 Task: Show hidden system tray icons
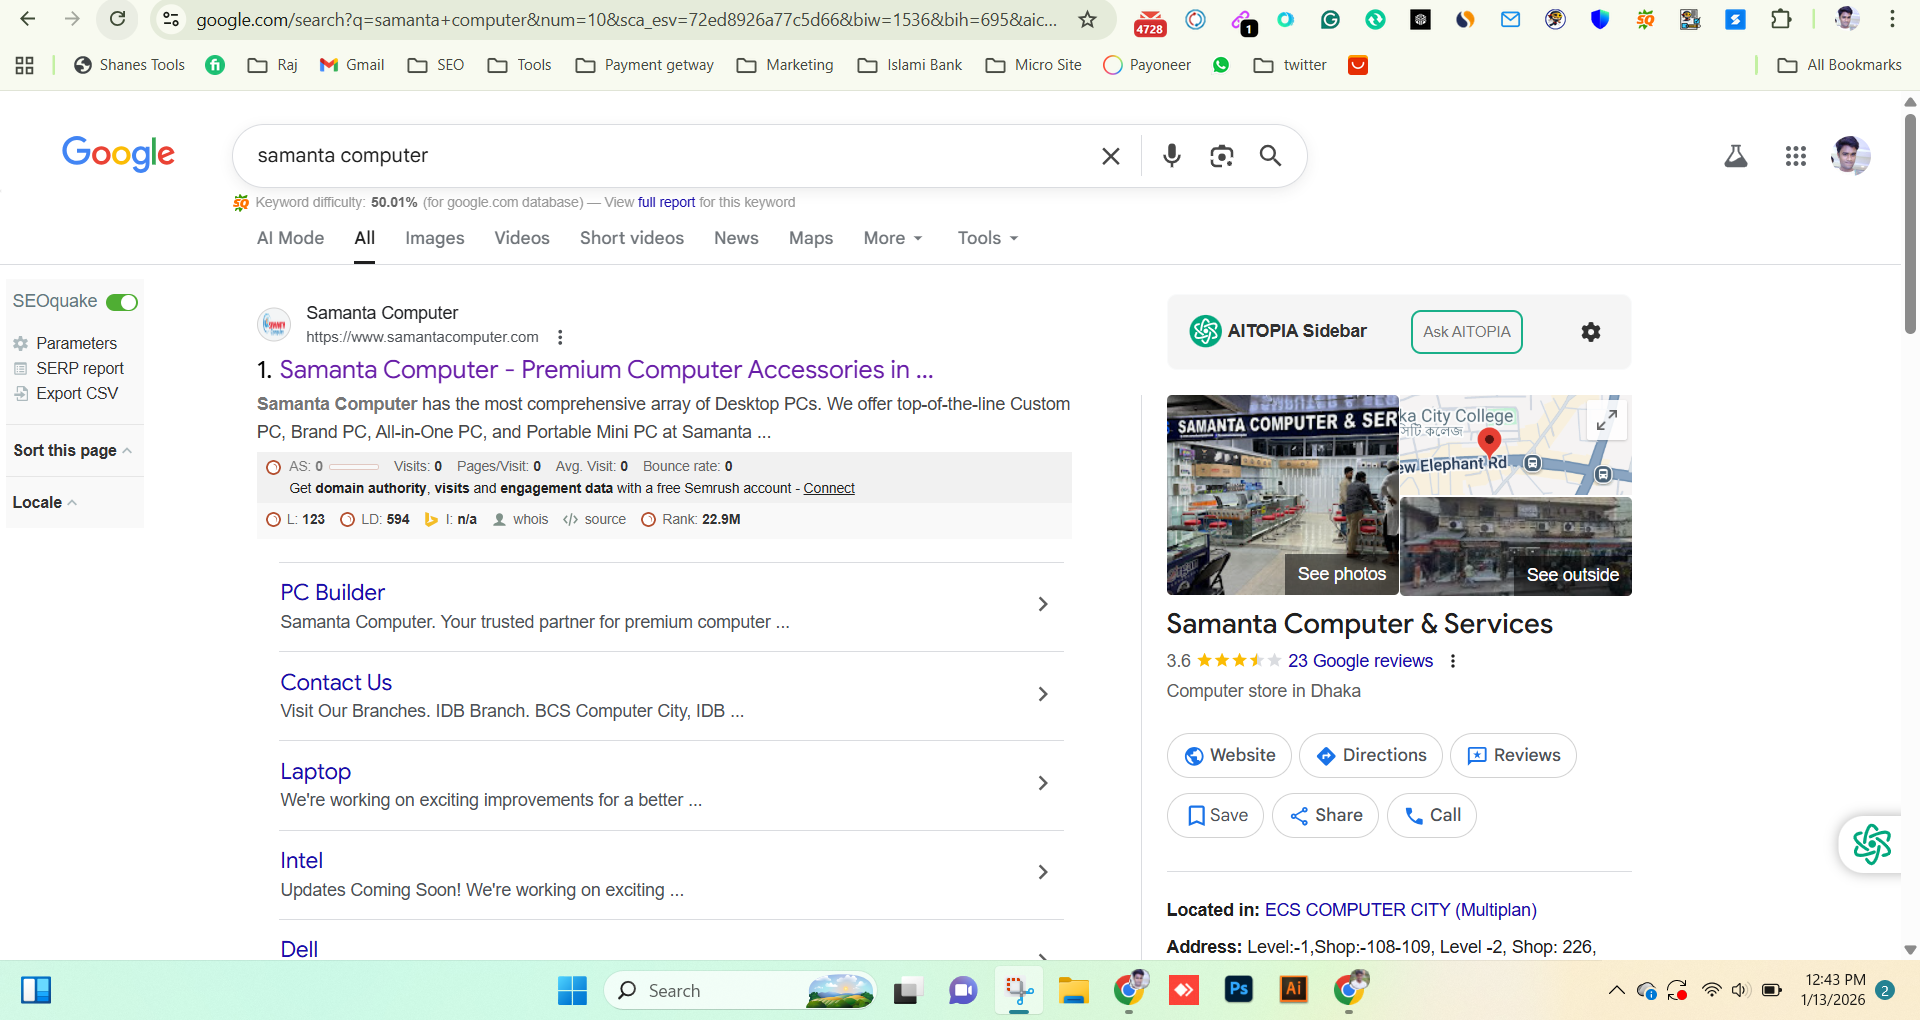1616,990
